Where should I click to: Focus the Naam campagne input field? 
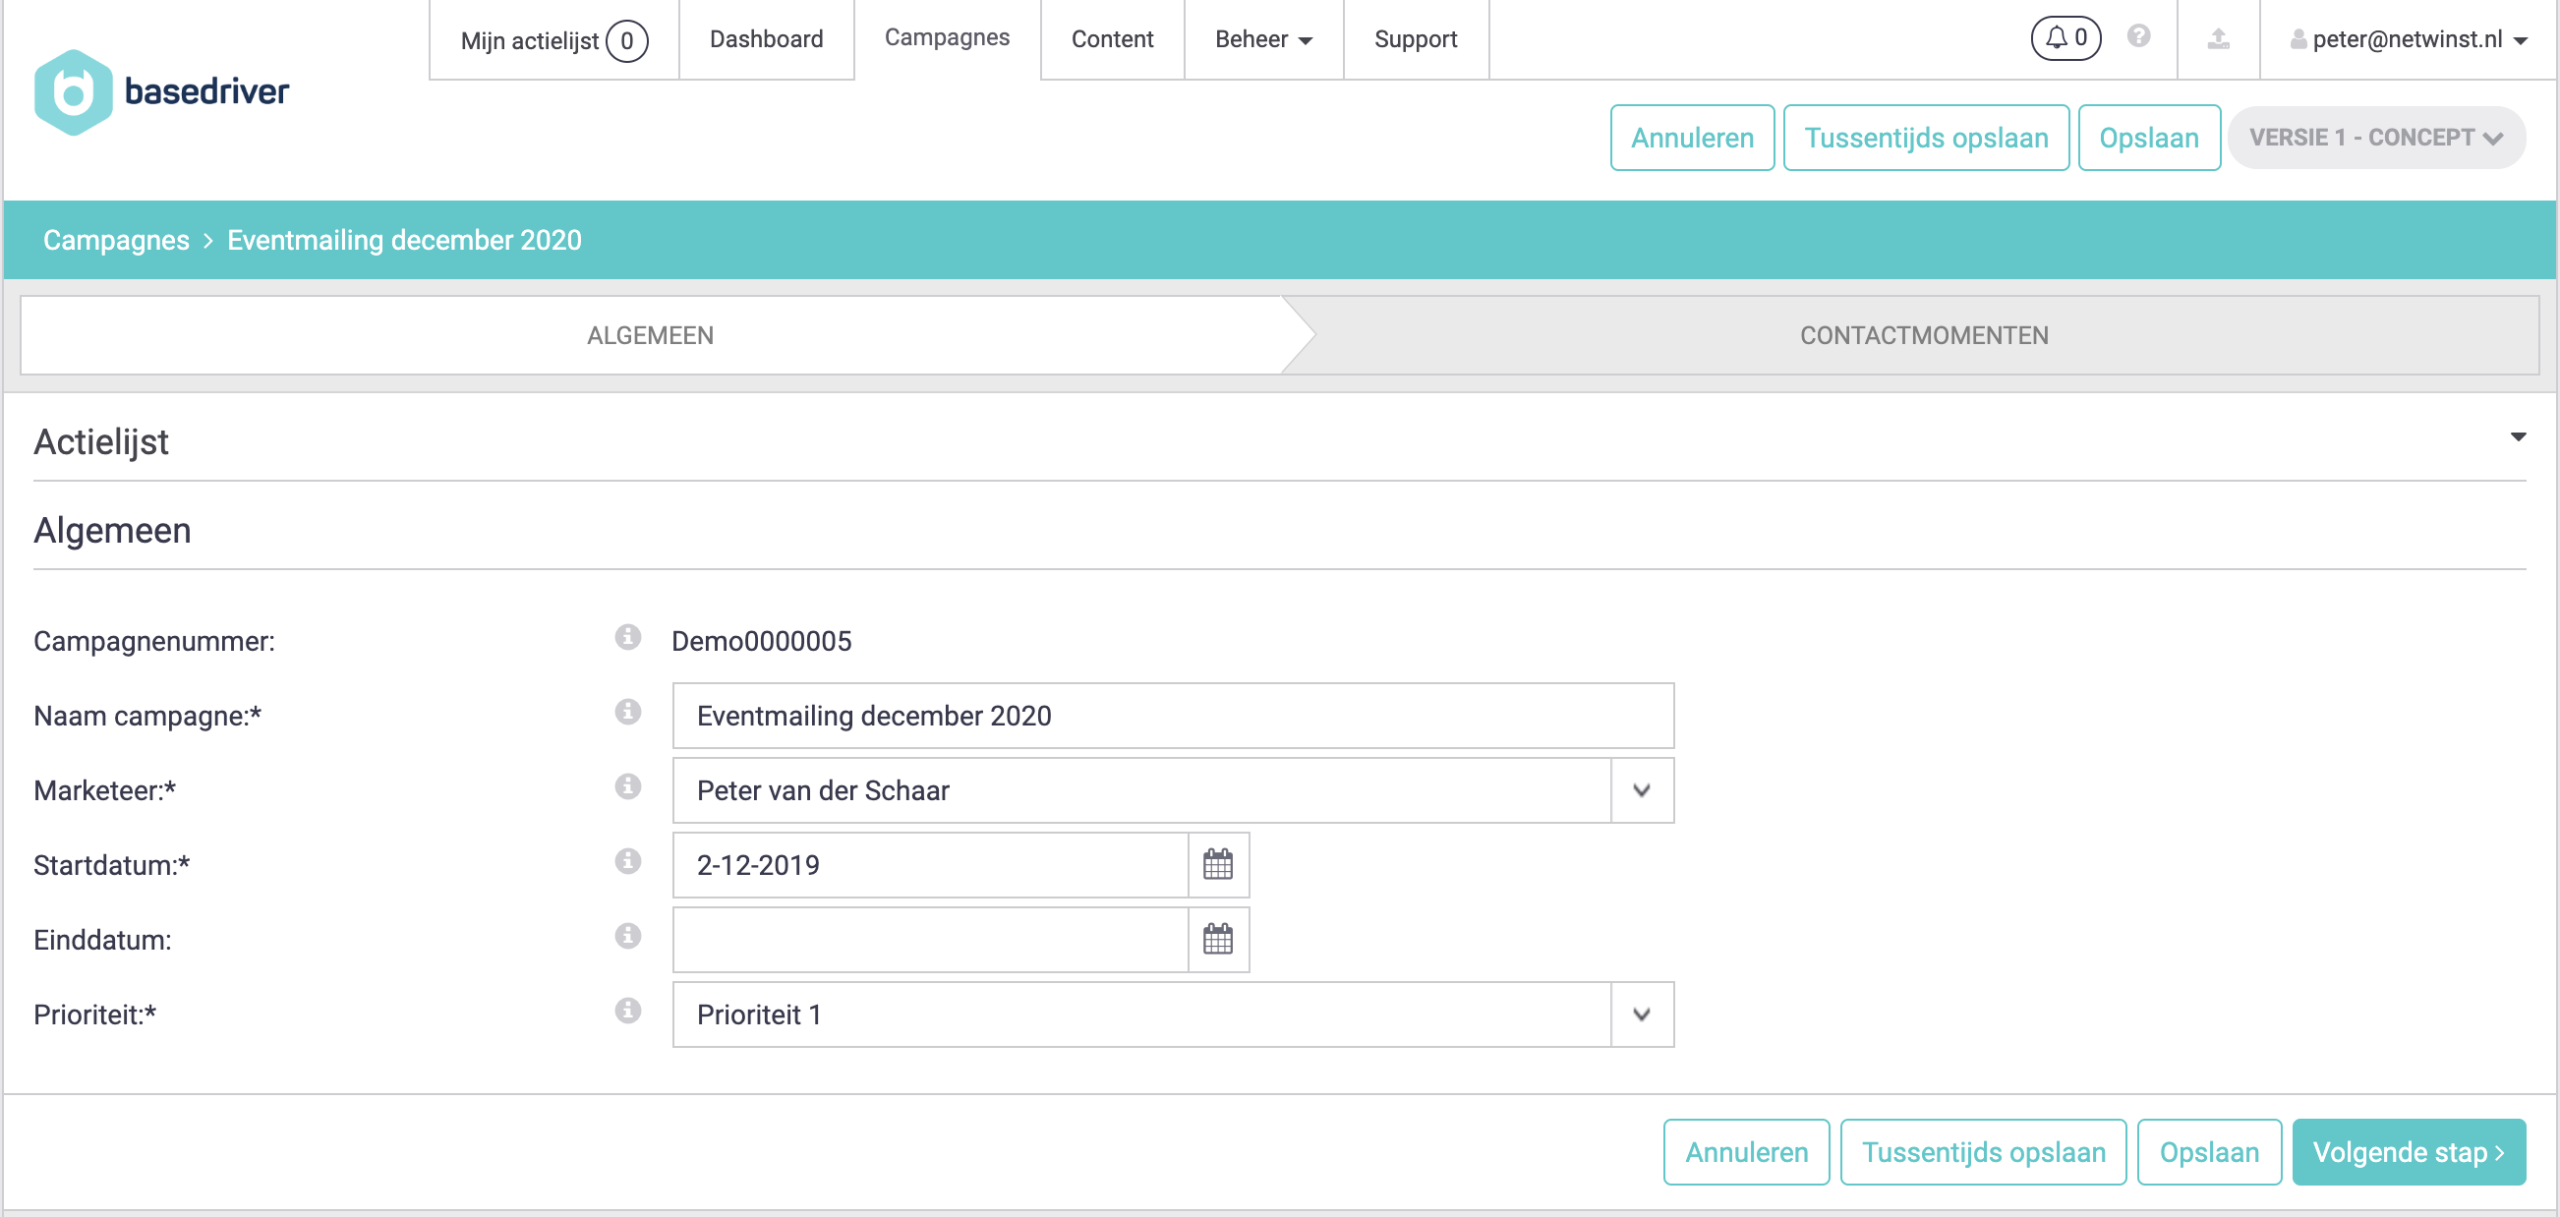coord(1173,716)
